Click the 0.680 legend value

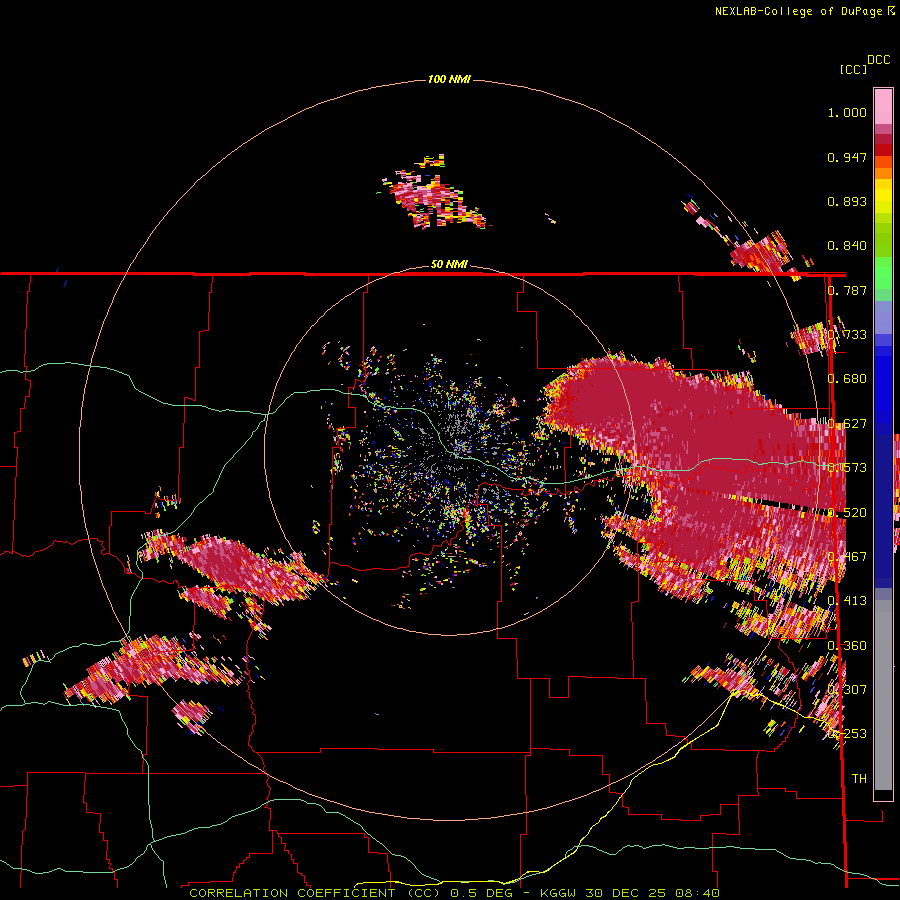pos(847,379)
